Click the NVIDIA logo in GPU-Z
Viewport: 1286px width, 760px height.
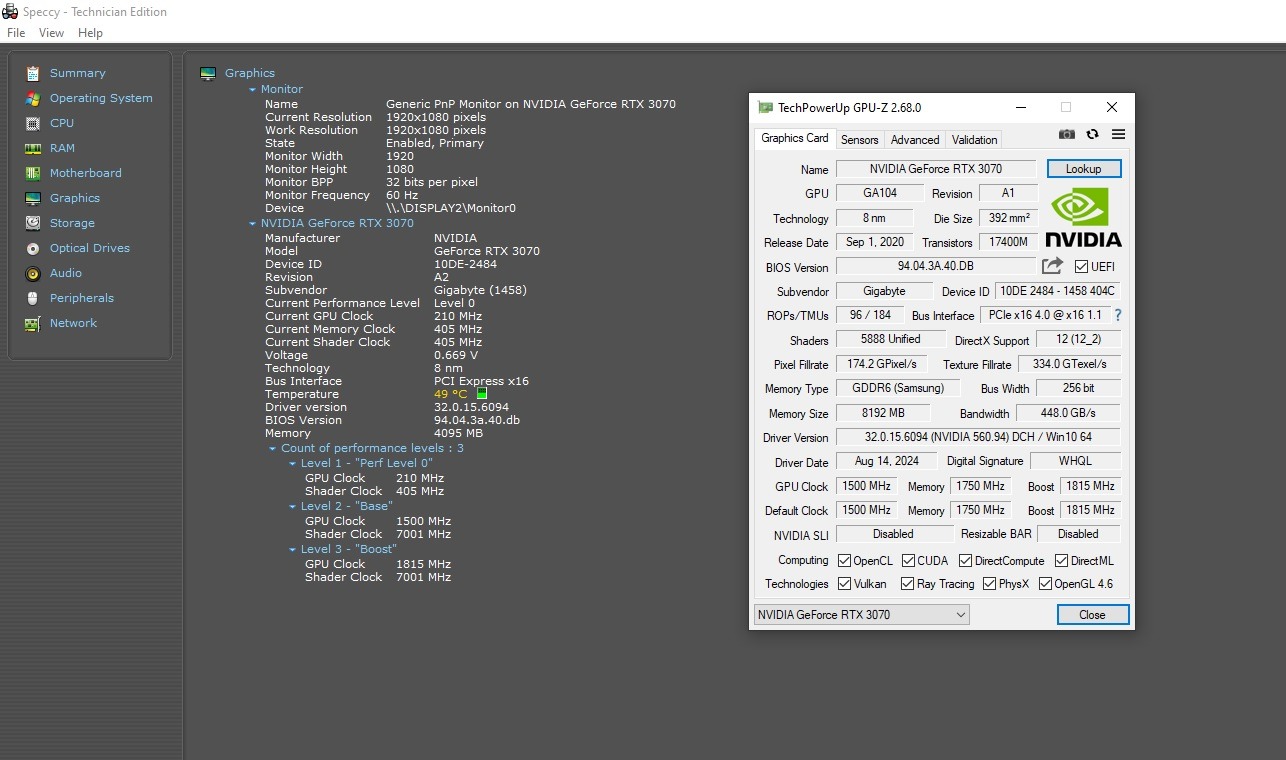click(x=1083, y=217)
